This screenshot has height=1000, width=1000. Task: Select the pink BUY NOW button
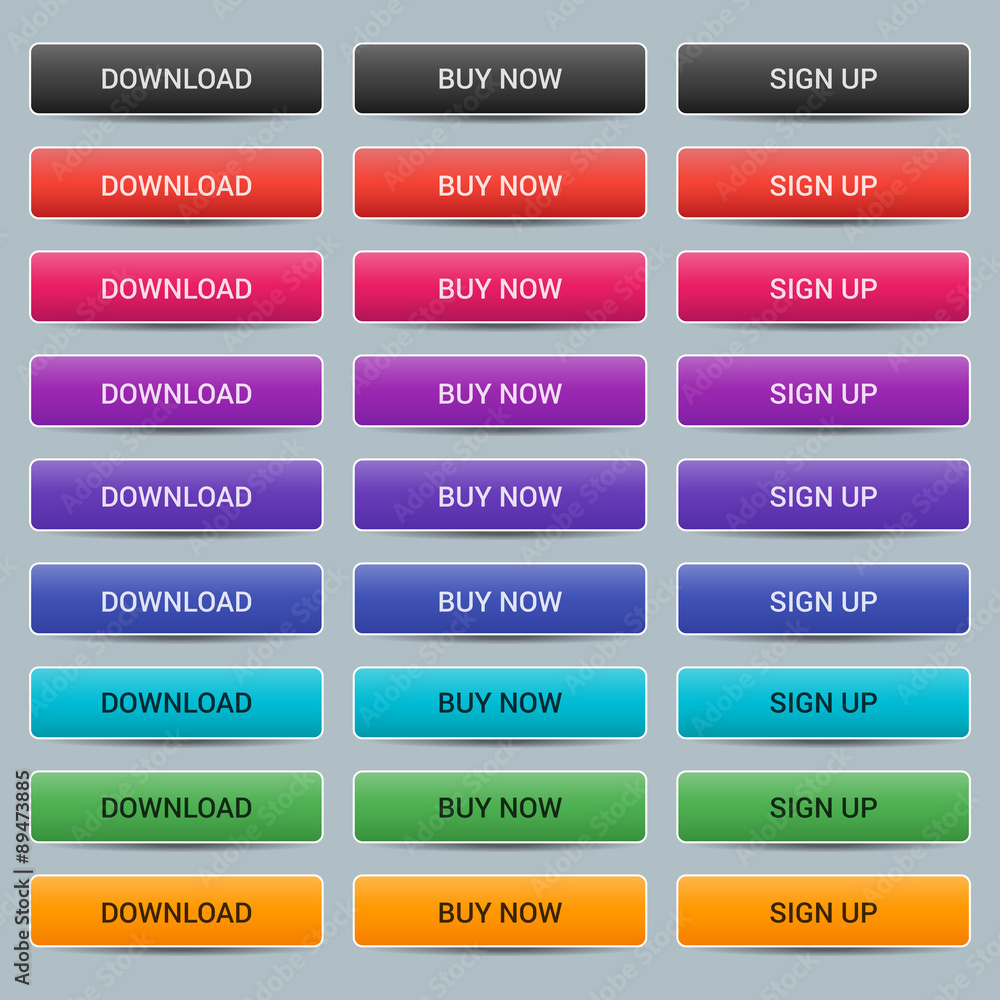(x=500, y=287)
